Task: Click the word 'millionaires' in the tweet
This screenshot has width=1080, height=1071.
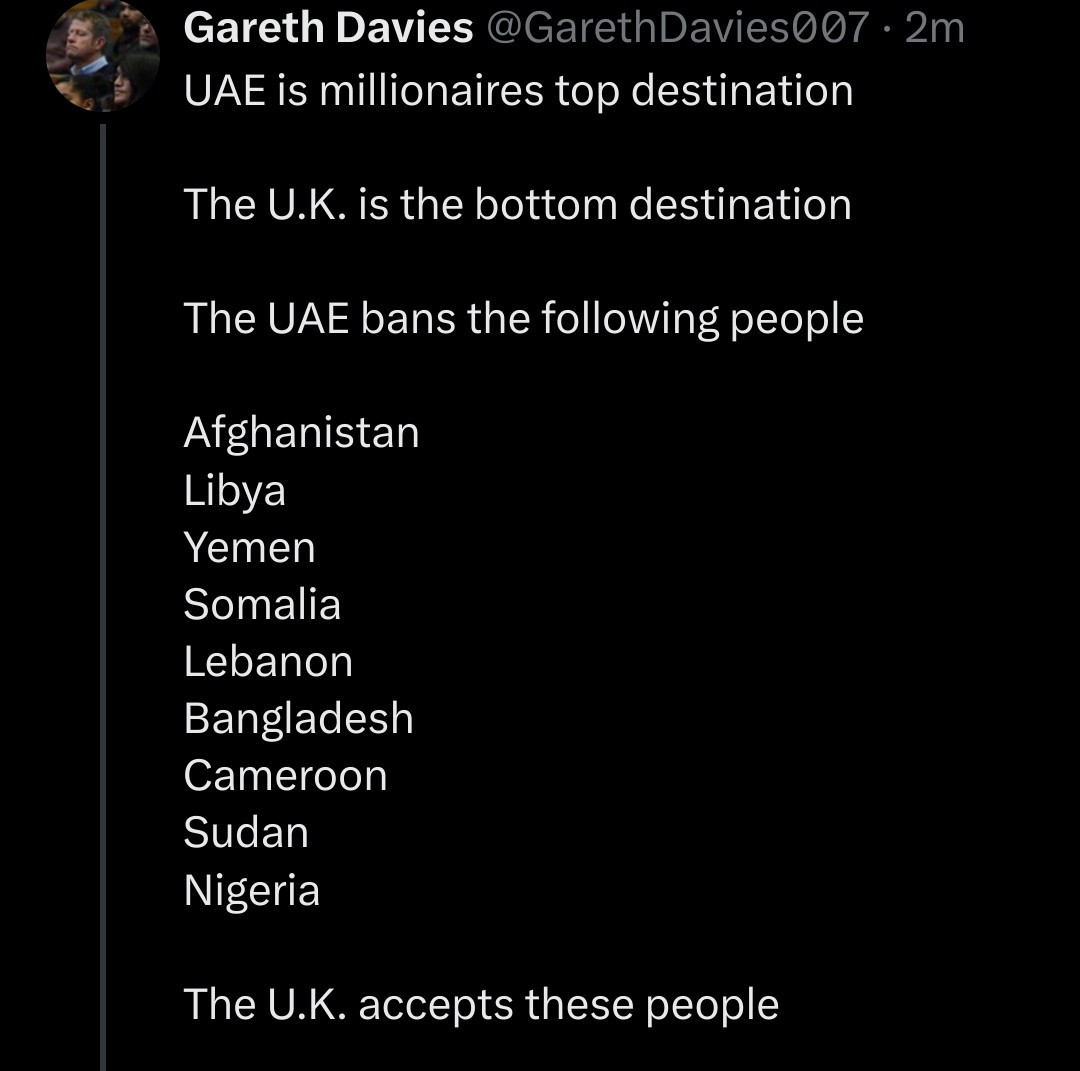Action: (x=431, y=91)
